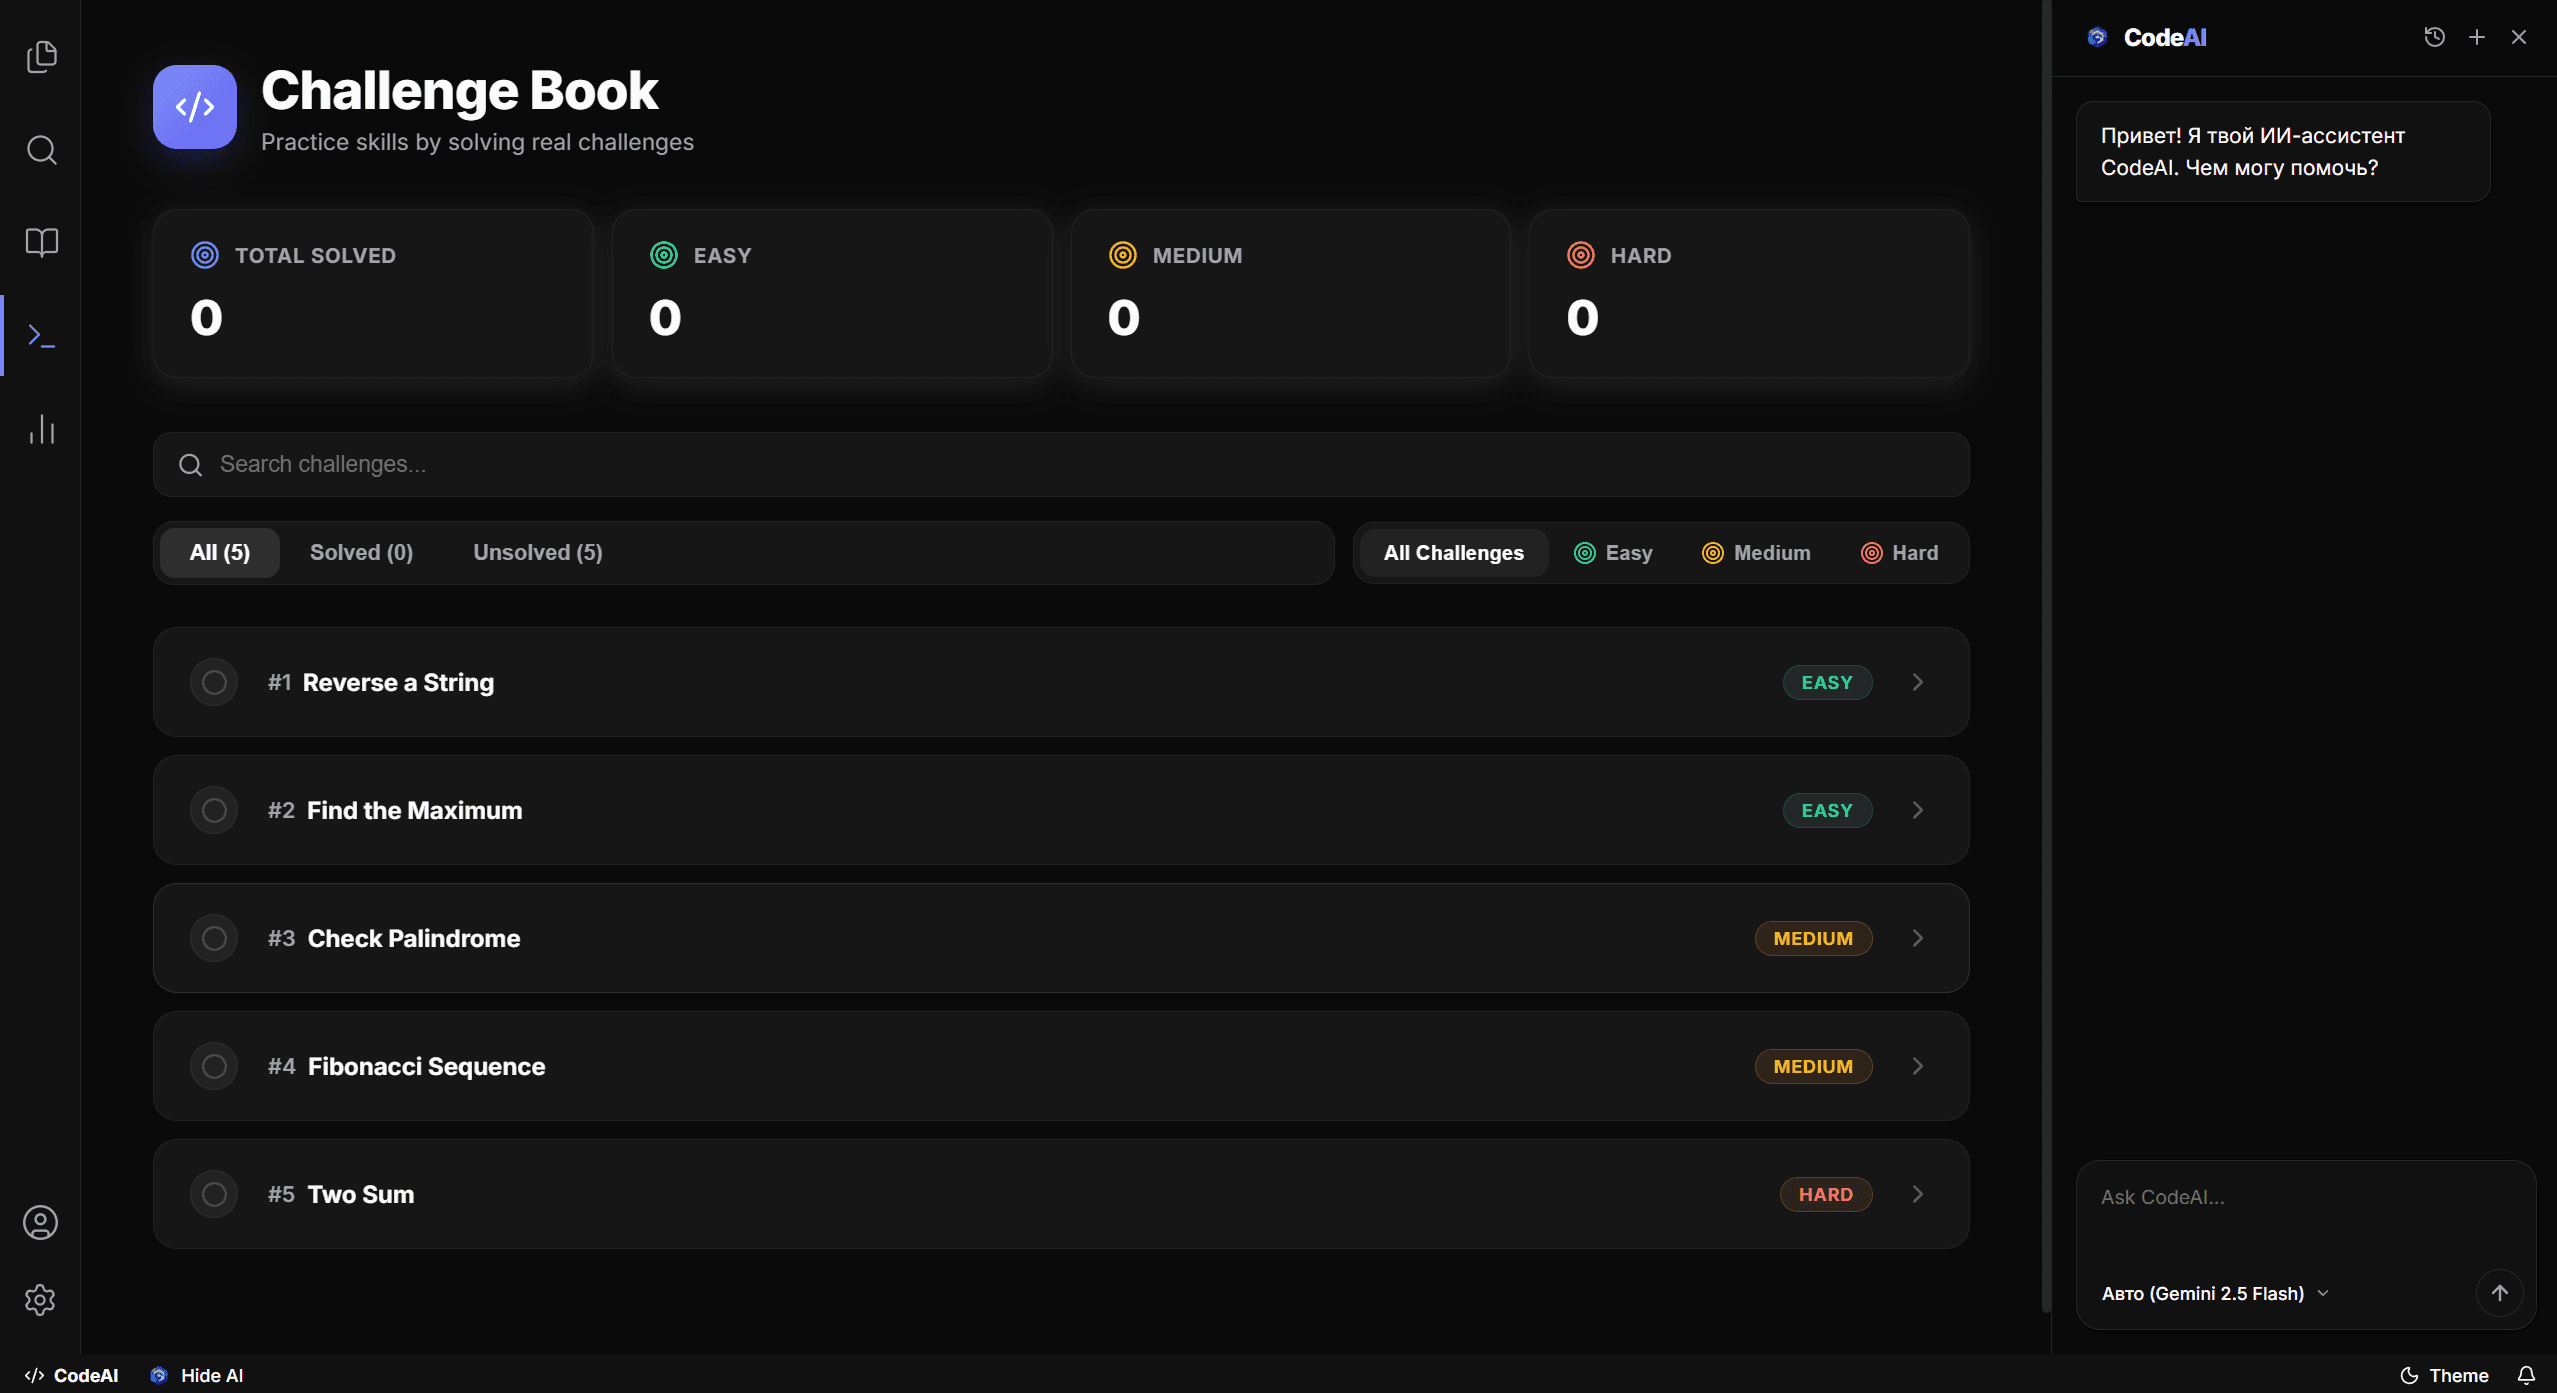Click the chat history icon in CodeAI panel

[x=2435, y=37]
